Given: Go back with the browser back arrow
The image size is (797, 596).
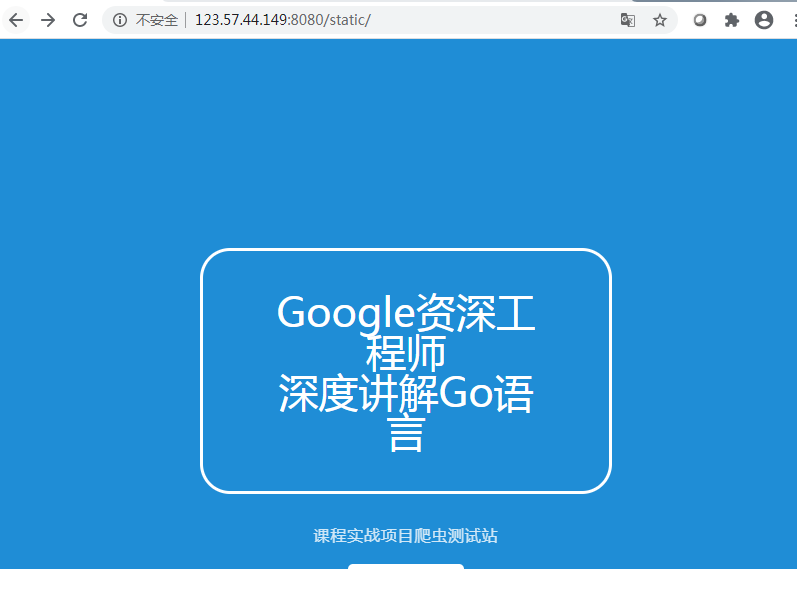Looking at the screenshot, I should coord(16,20).
